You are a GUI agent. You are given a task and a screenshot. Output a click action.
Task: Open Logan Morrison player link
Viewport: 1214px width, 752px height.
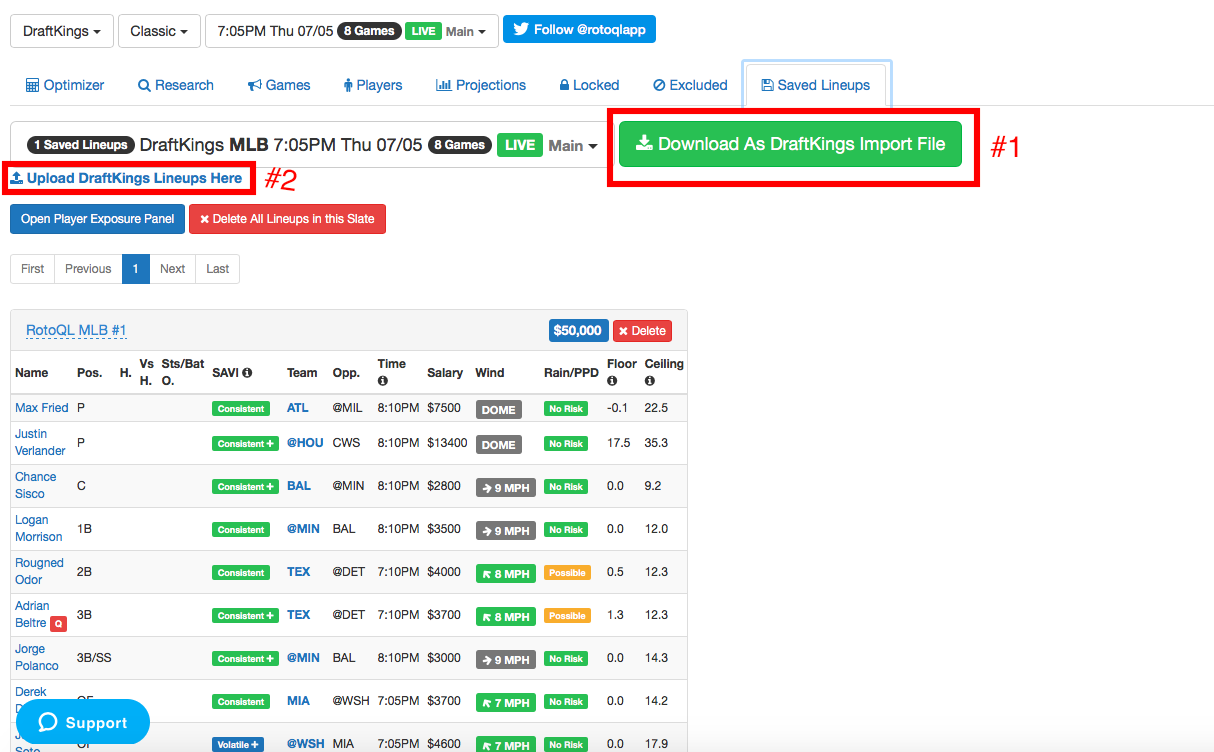pos(39,528)
